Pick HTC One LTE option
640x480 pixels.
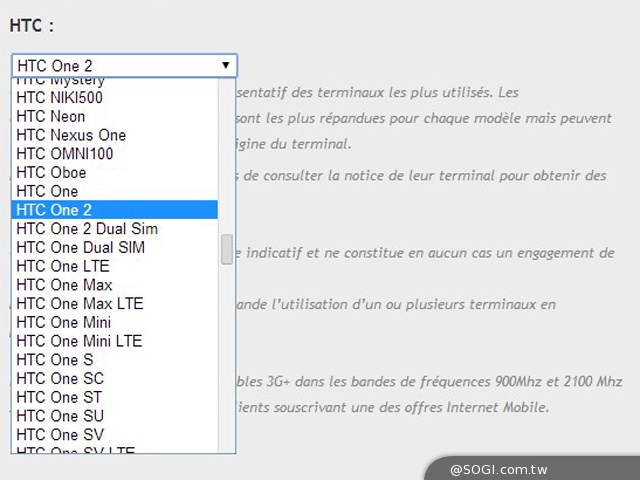click(62, 267)
